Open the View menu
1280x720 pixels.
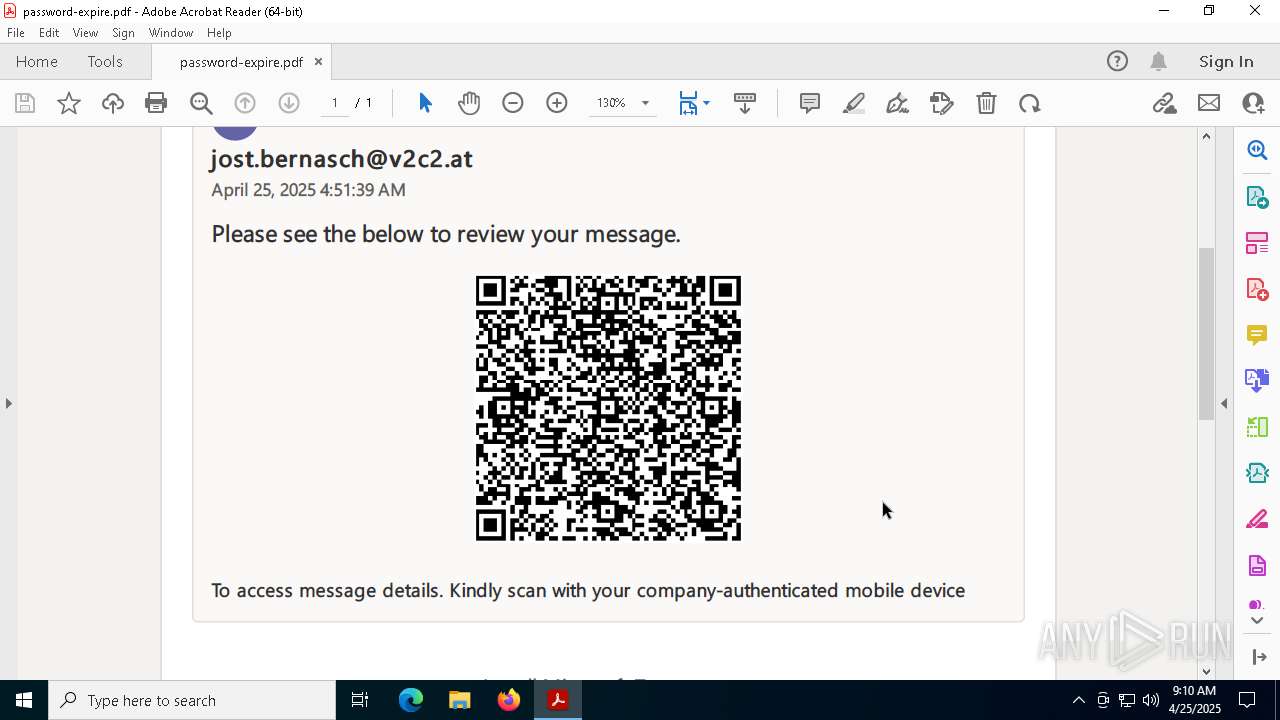(x=85, y=33)
